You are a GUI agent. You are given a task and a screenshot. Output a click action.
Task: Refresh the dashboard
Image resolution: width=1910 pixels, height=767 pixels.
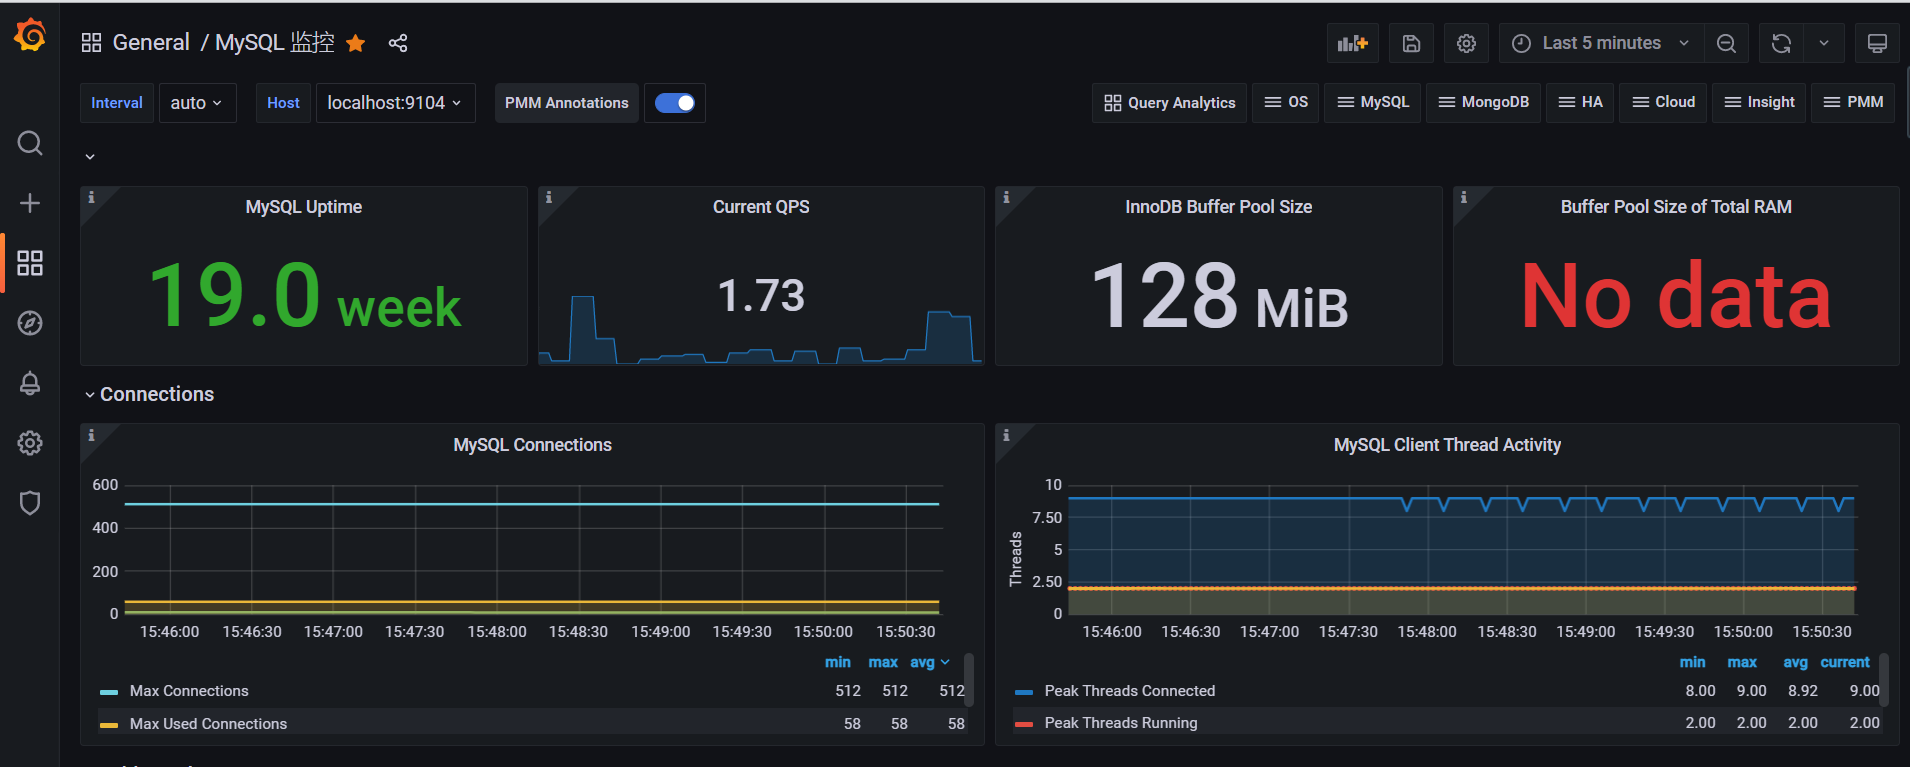1781,43
